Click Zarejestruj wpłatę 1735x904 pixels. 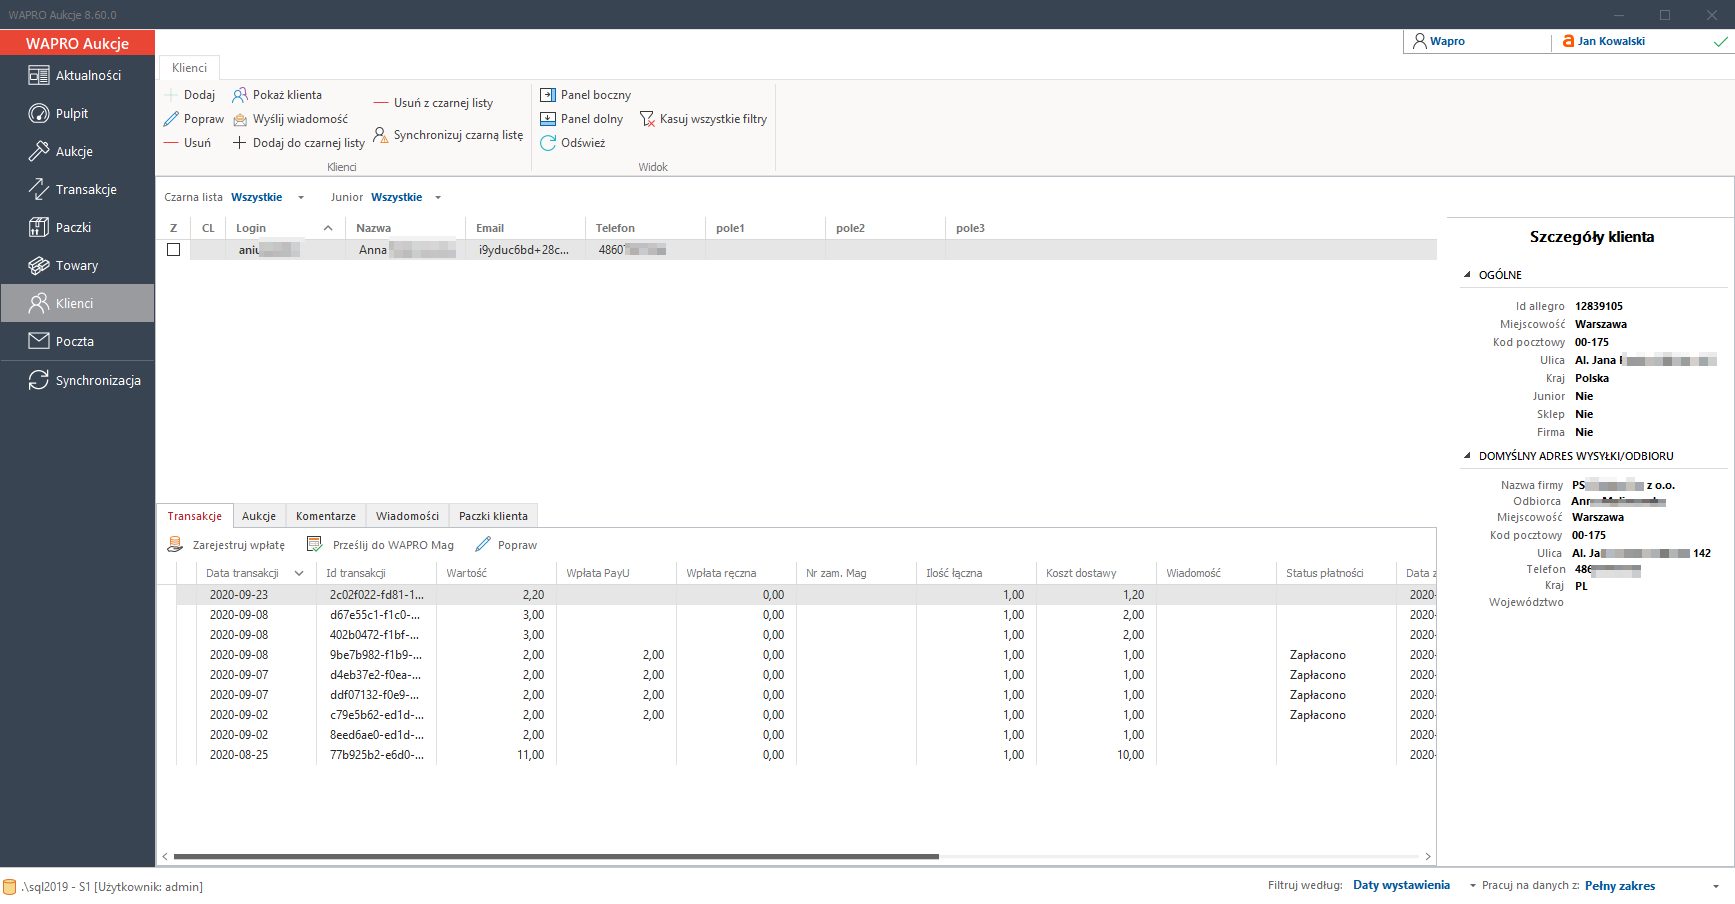pyautogui.click(x=226, y=545)
